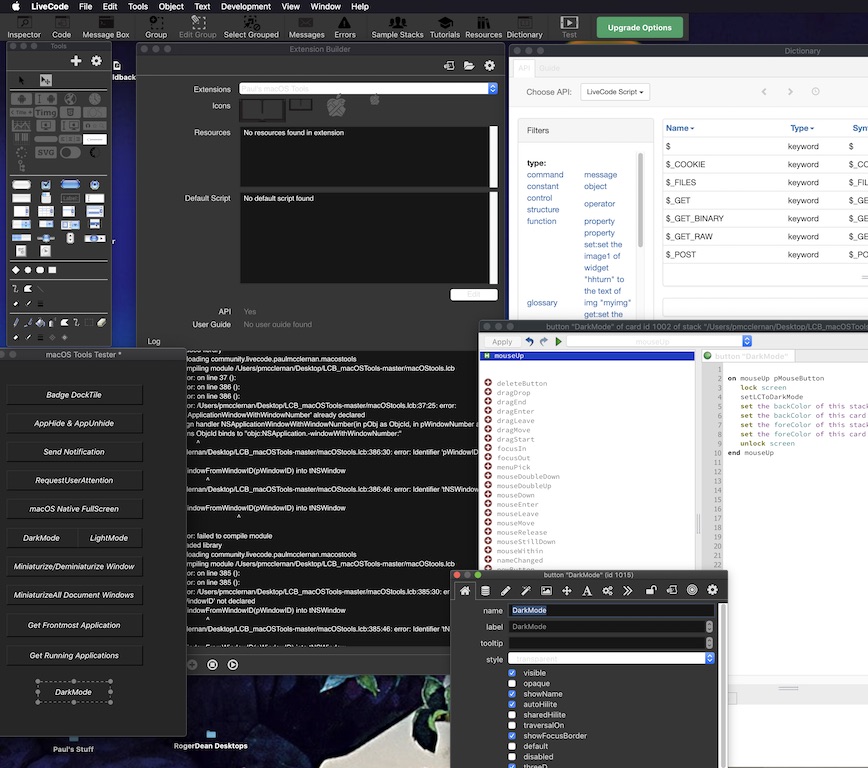Uncheck the visible checkbox

(x=513, y=673)
